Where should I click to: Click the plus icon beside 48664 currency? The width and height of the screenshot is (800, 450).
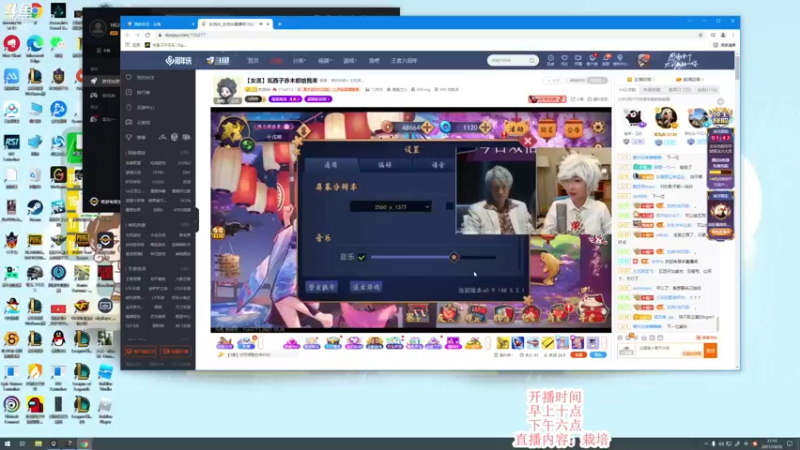426,128
